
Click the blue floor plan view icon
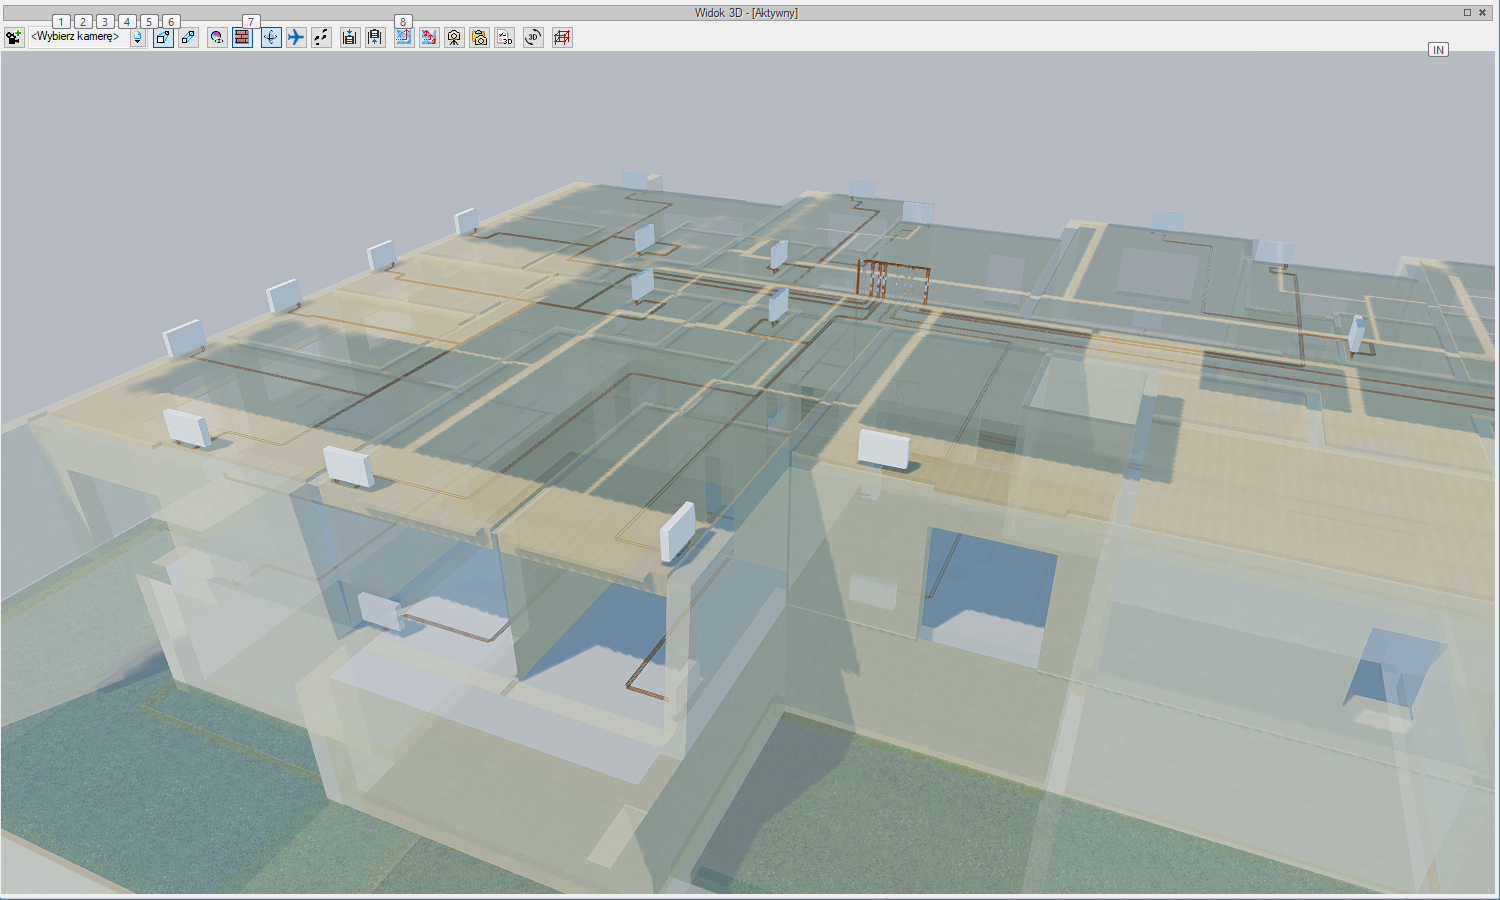(404, 37)
